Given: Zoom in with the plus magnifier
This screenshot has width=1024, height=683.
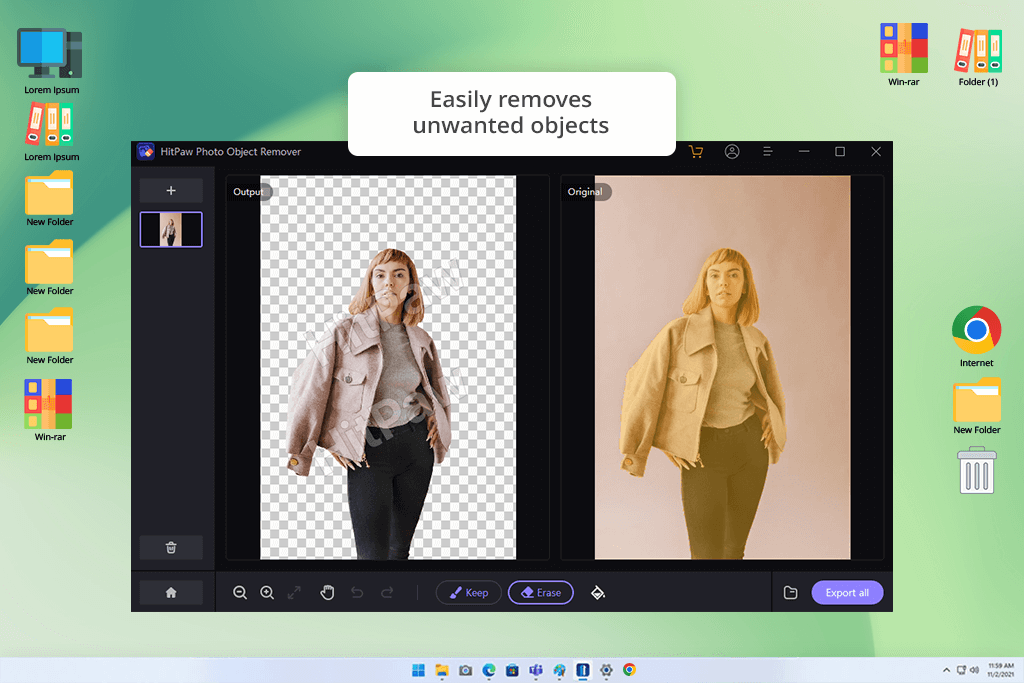Looking at the screenshot, I should tap(267, 592).
